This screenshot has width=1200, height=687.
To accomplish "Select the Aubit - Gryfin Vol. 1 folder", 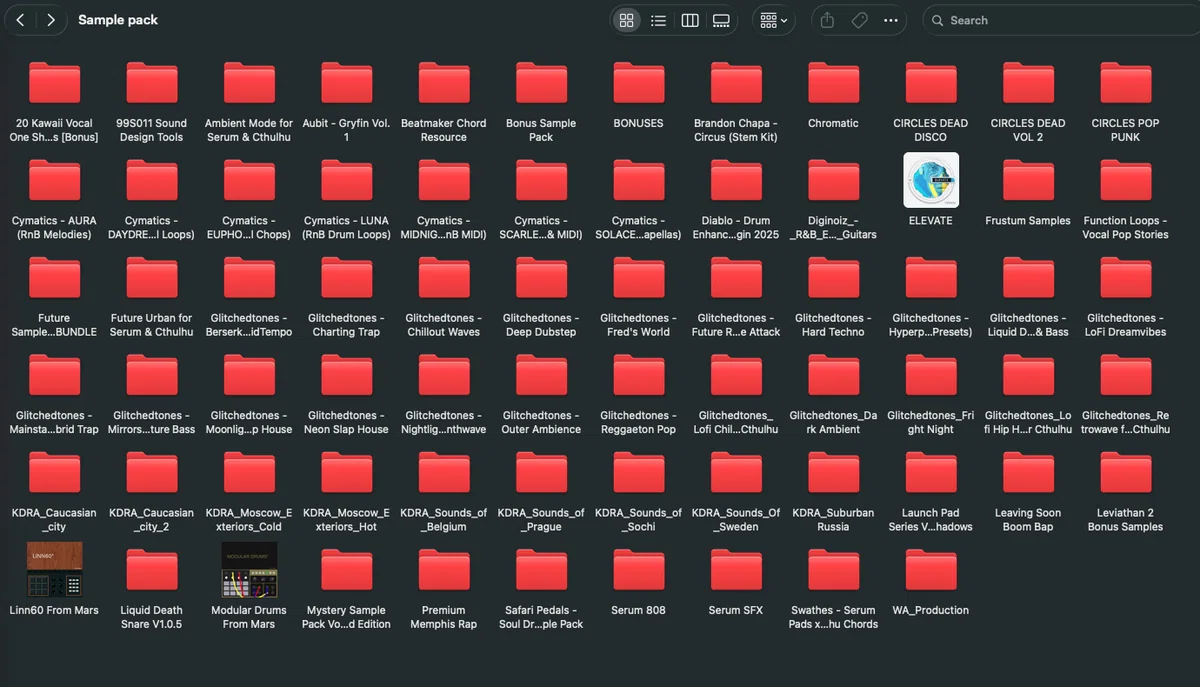I will click(x=346, y=85).
